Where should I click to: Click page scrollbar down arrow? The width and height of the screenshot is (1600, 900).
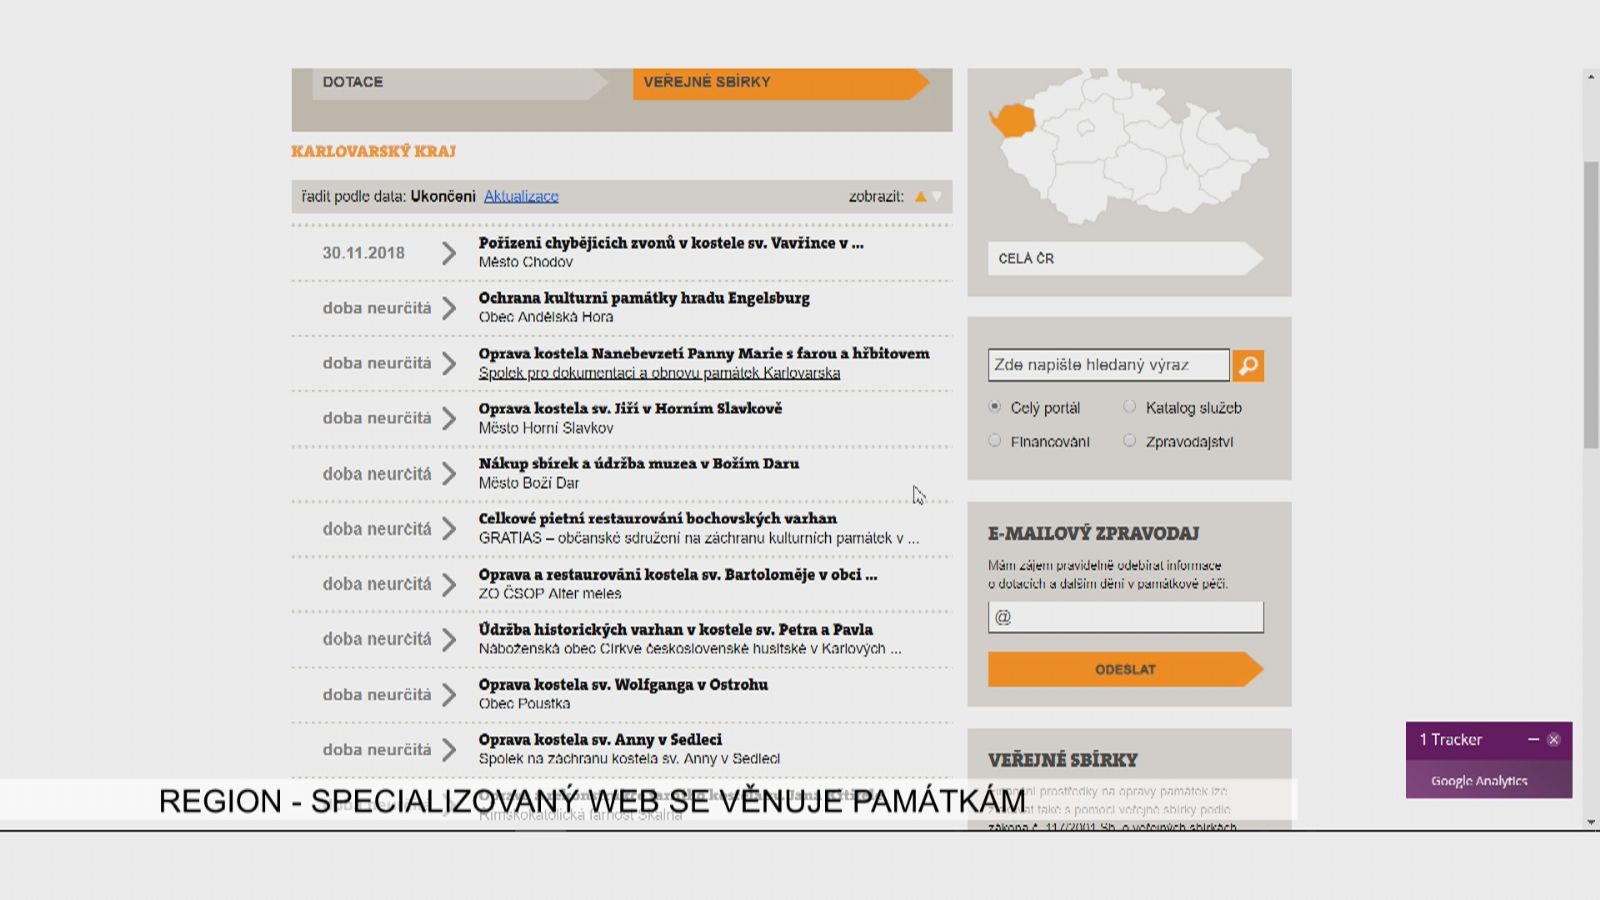click(1591, 822)
